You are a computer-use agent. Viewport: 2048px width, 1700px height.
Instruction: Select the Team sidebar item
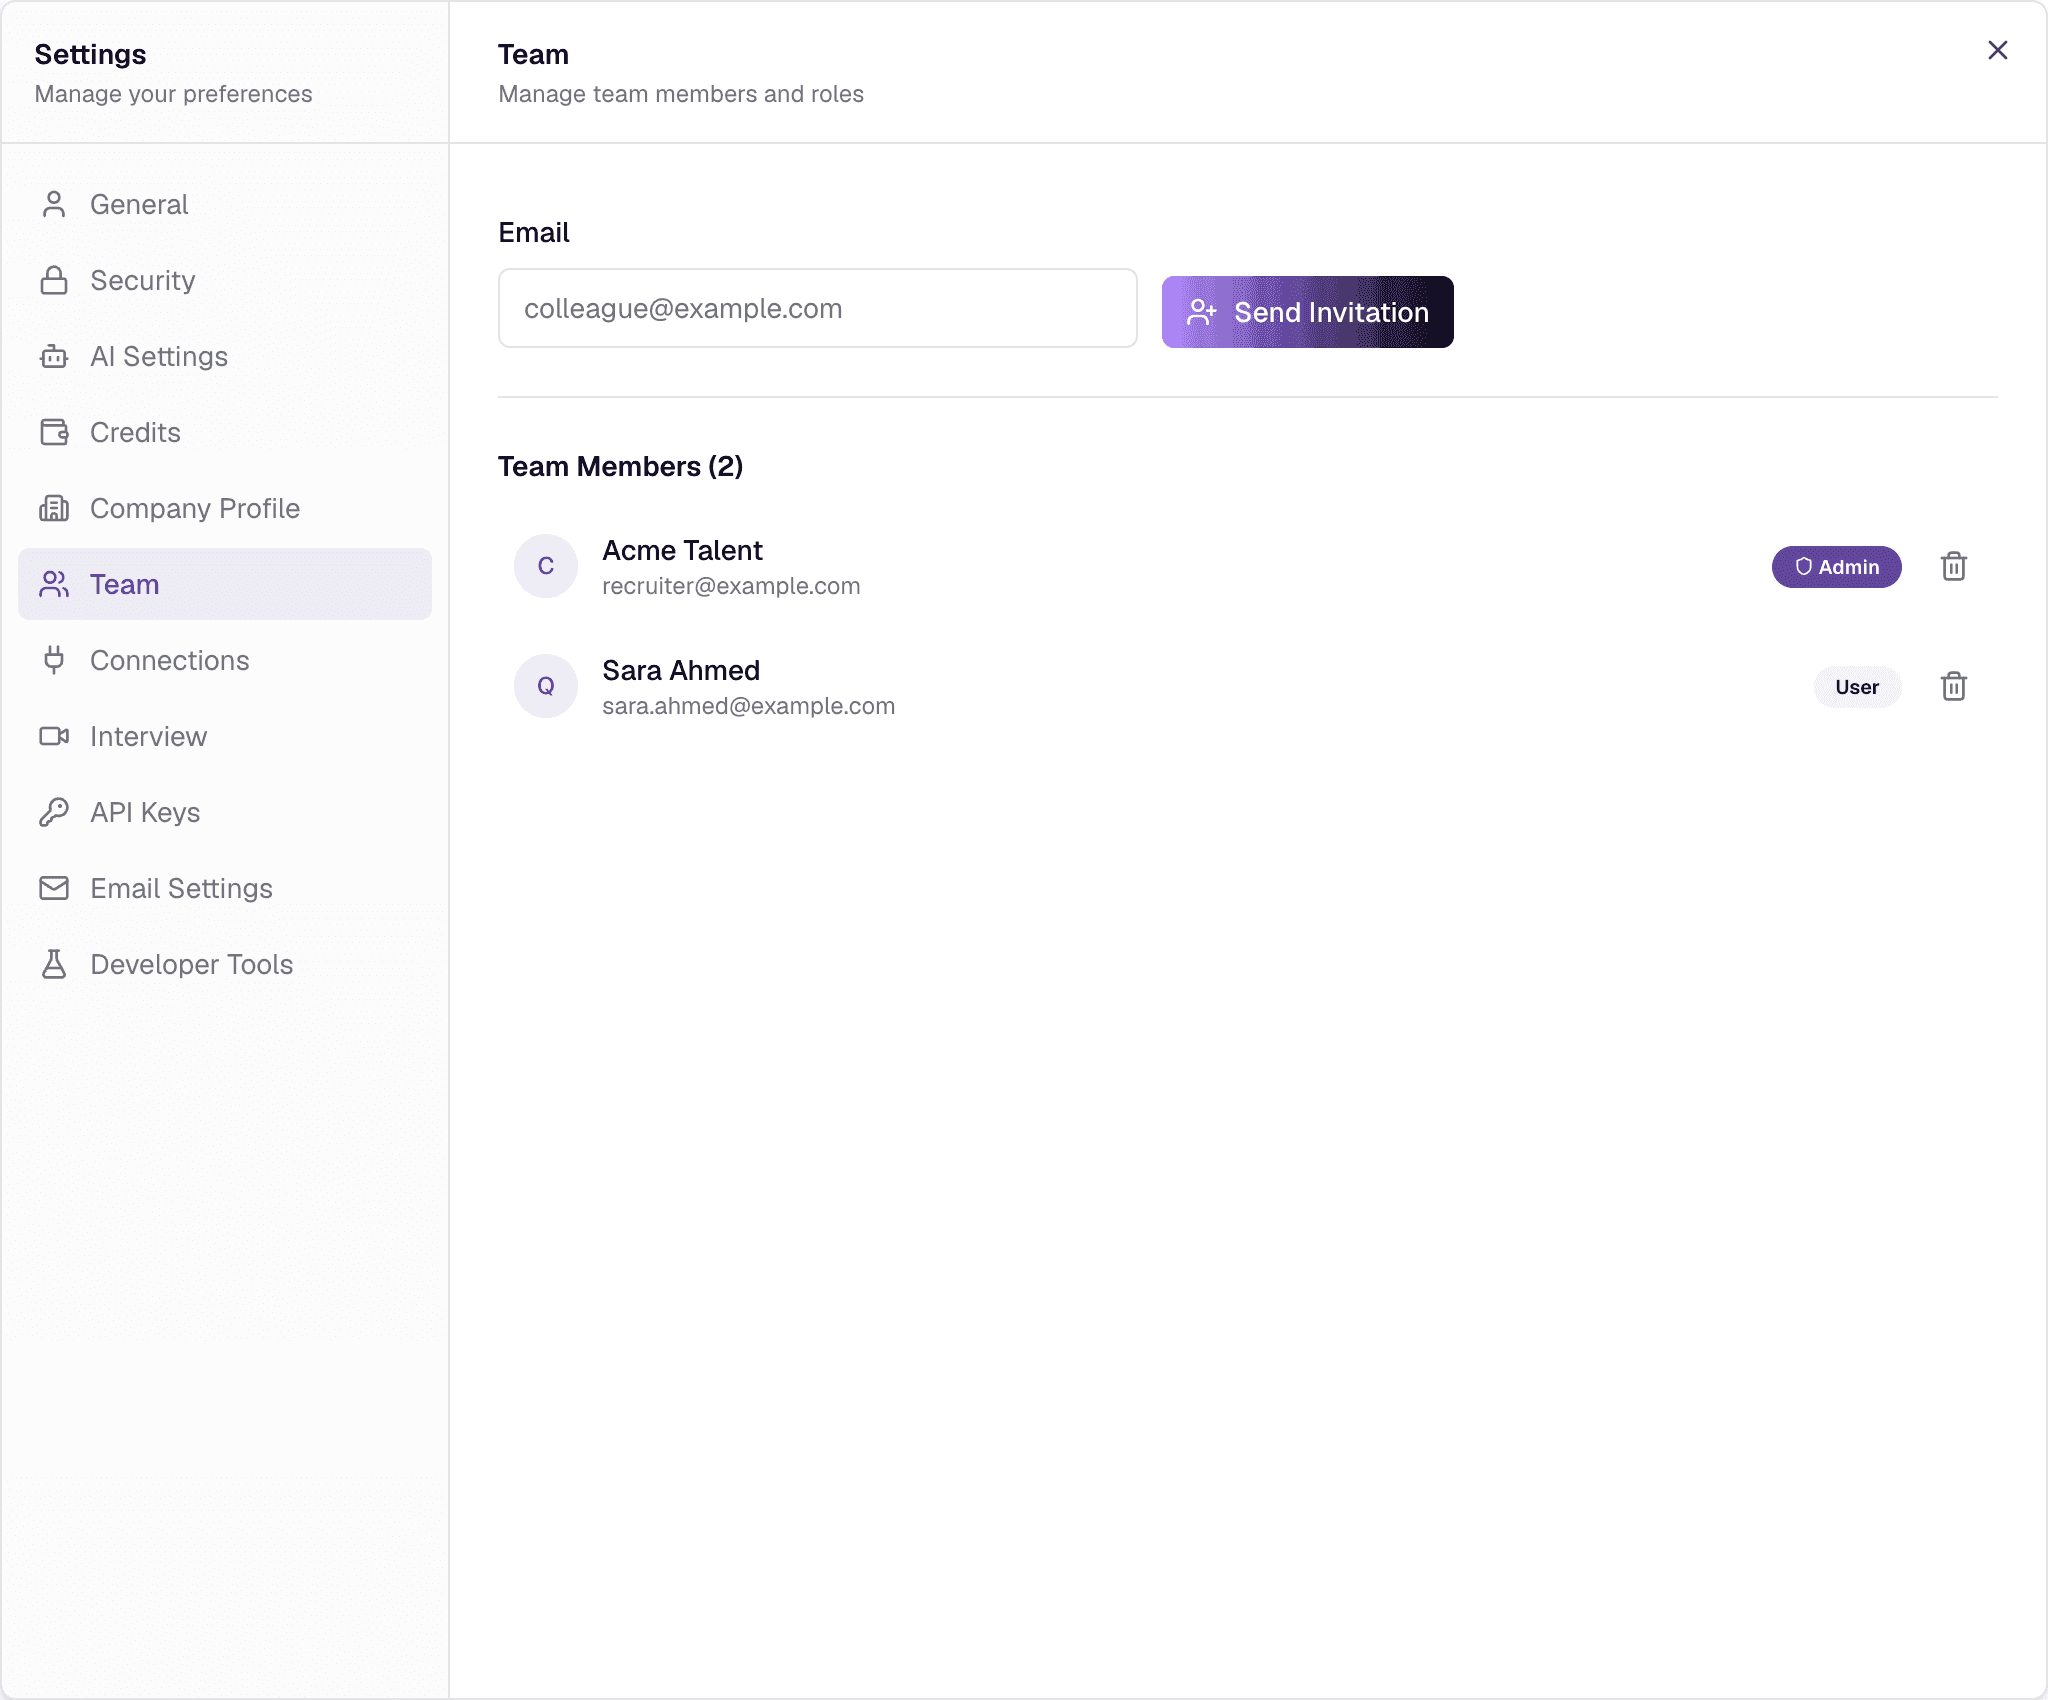pos(225,584)
